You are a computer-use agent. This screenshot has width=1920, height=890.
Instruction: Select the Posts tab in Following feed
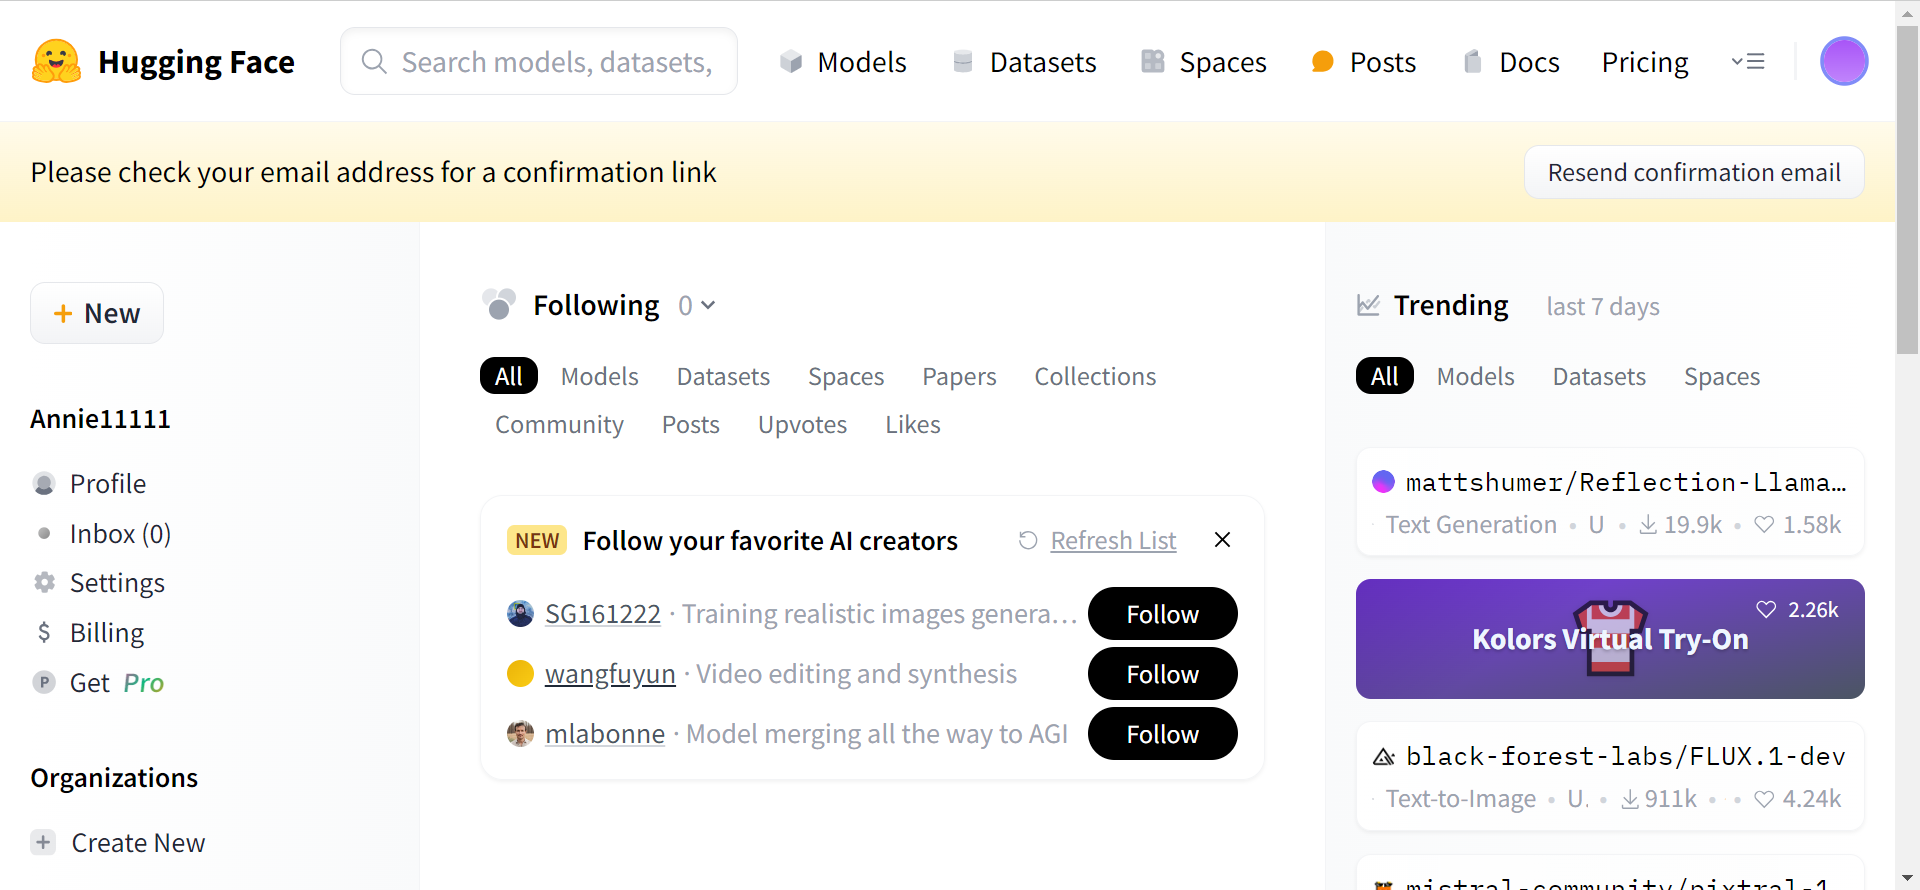[x=690, y=424]
